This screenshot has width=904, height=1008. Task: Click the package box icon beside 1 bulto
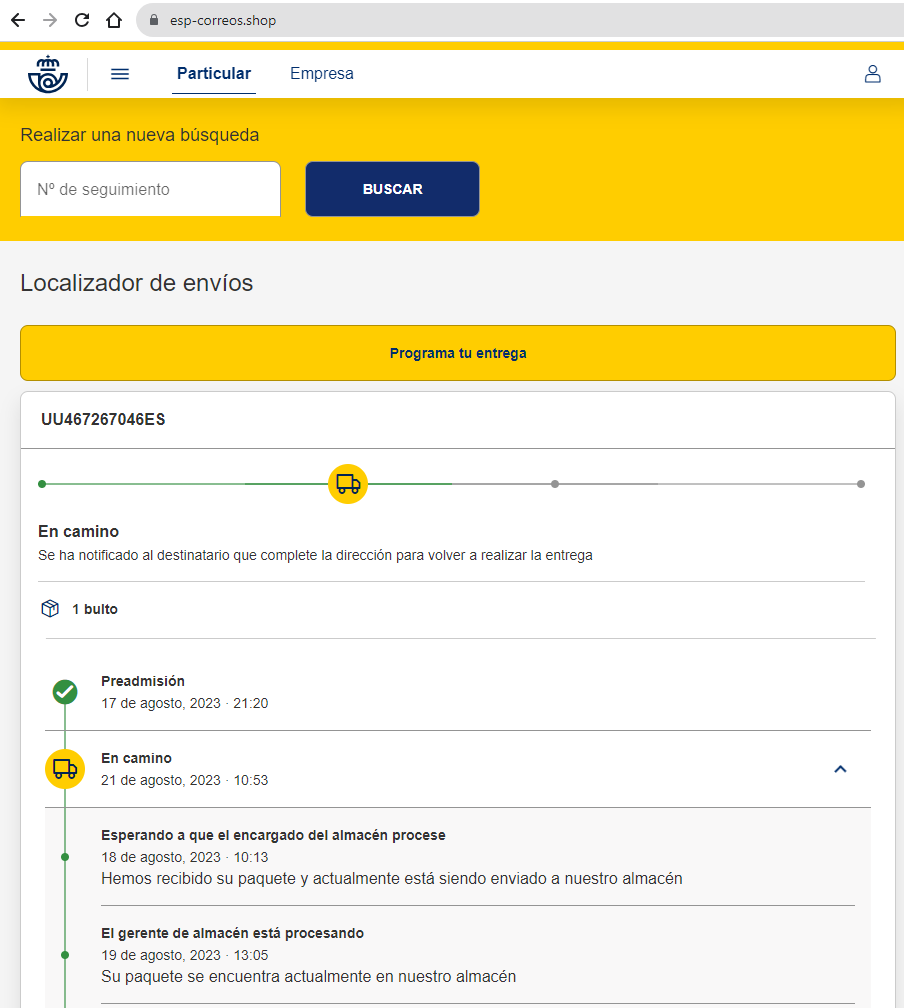point(50,608)
